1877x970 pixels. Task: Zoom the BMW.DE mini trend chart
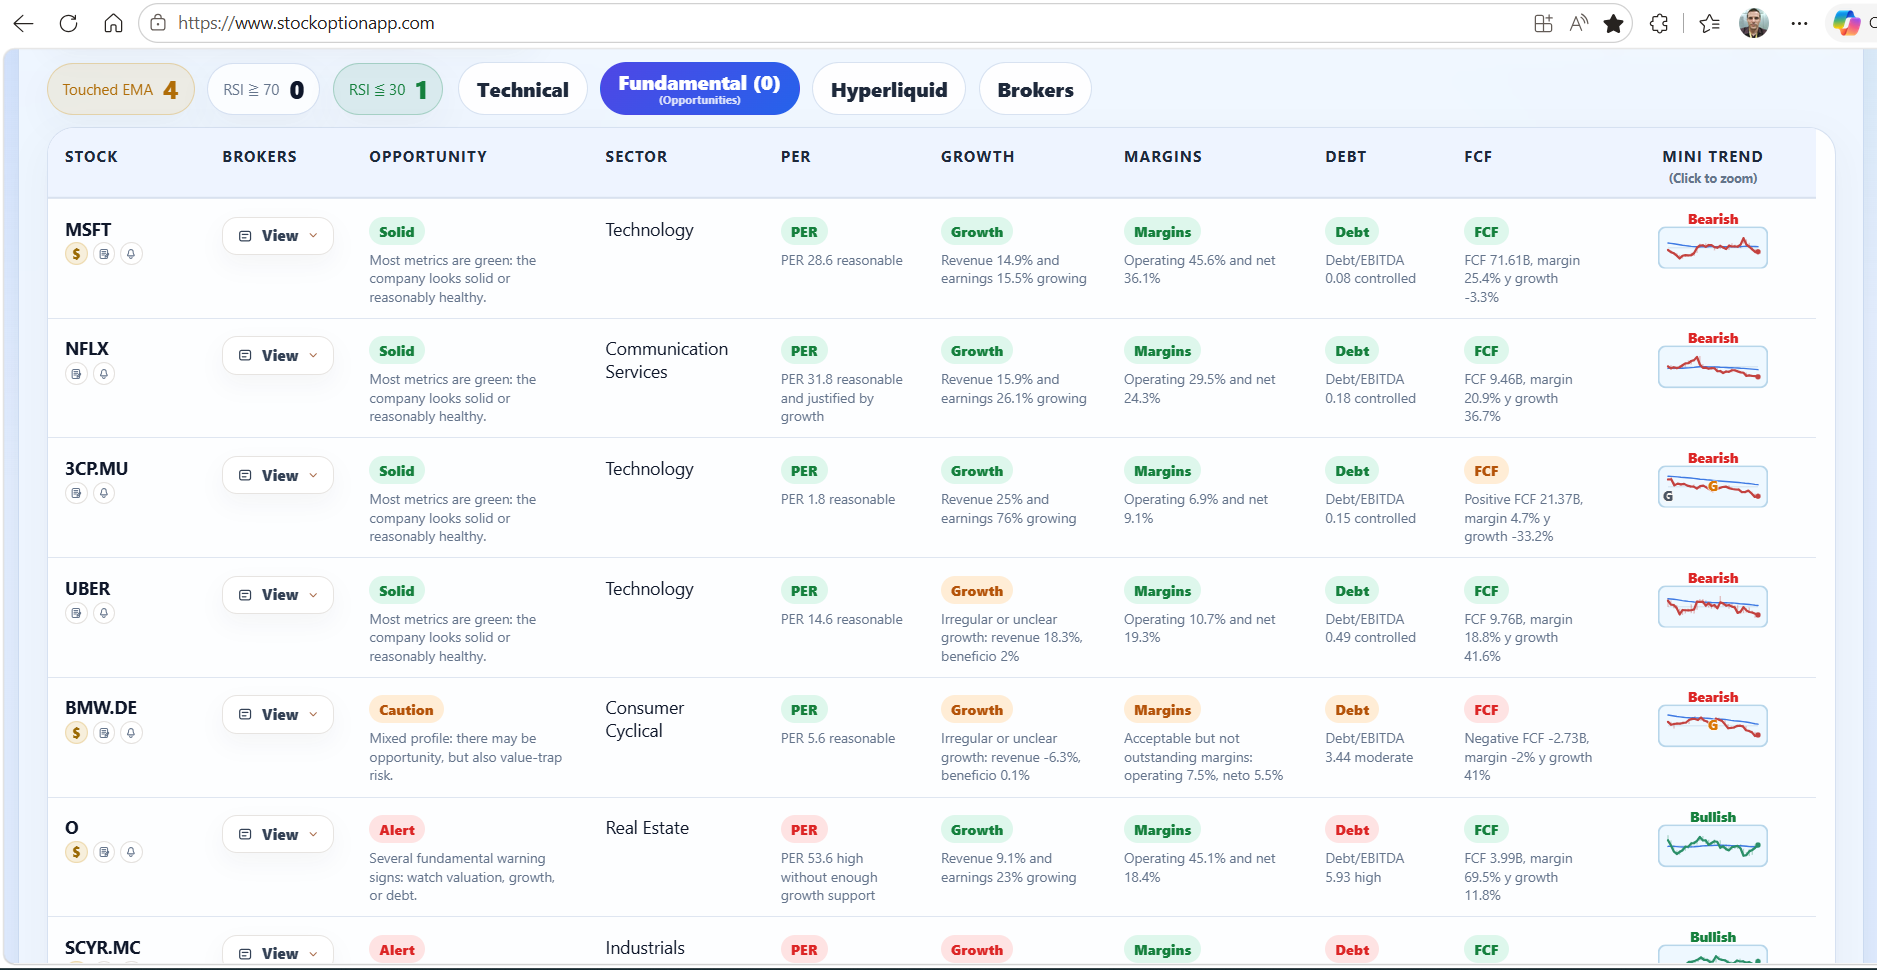[1712, 726]
